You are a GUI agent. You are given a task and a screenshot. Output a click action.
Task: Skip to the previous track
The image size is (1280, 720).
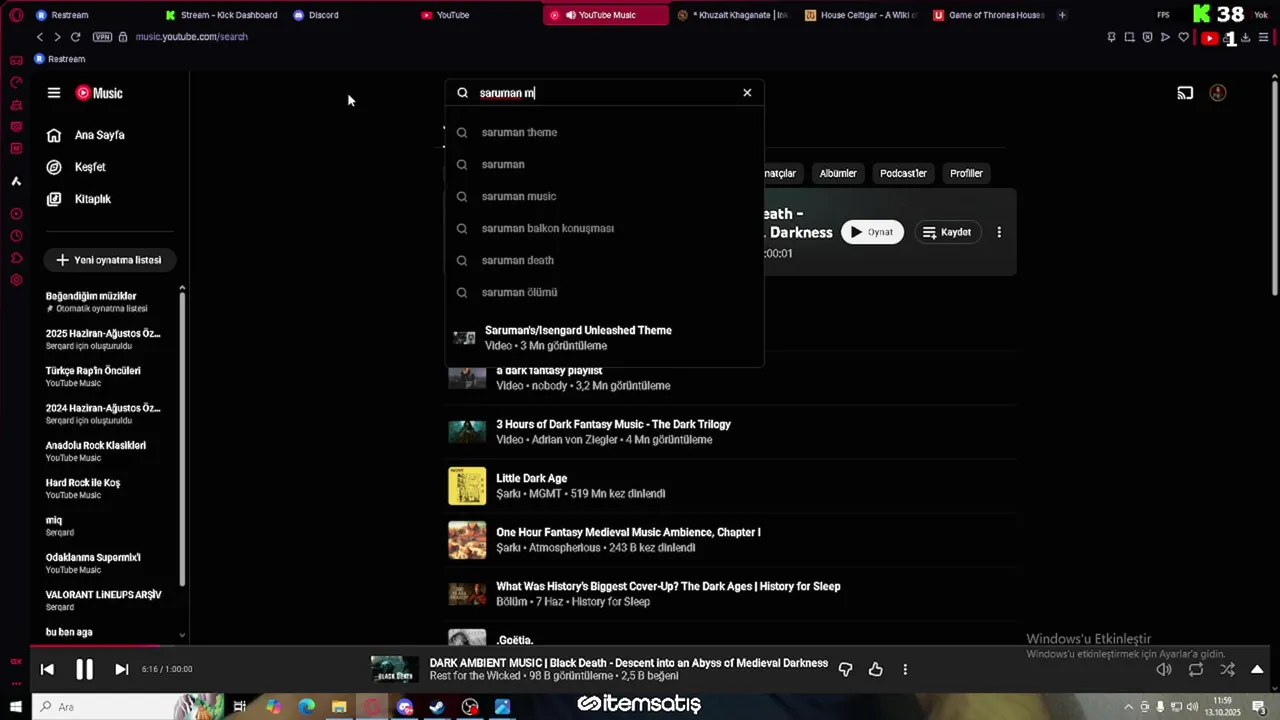pos(47,669)
